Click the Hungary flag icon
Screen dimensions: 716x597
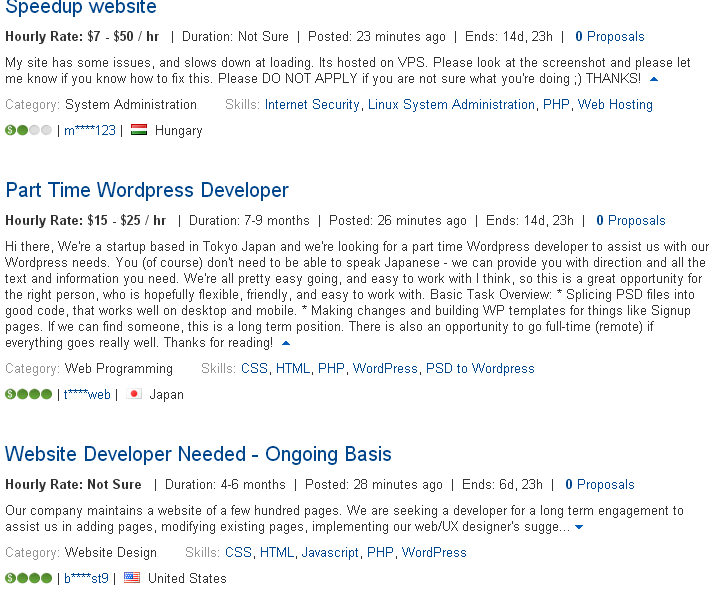pyautogui.click(x=139, y=130)
